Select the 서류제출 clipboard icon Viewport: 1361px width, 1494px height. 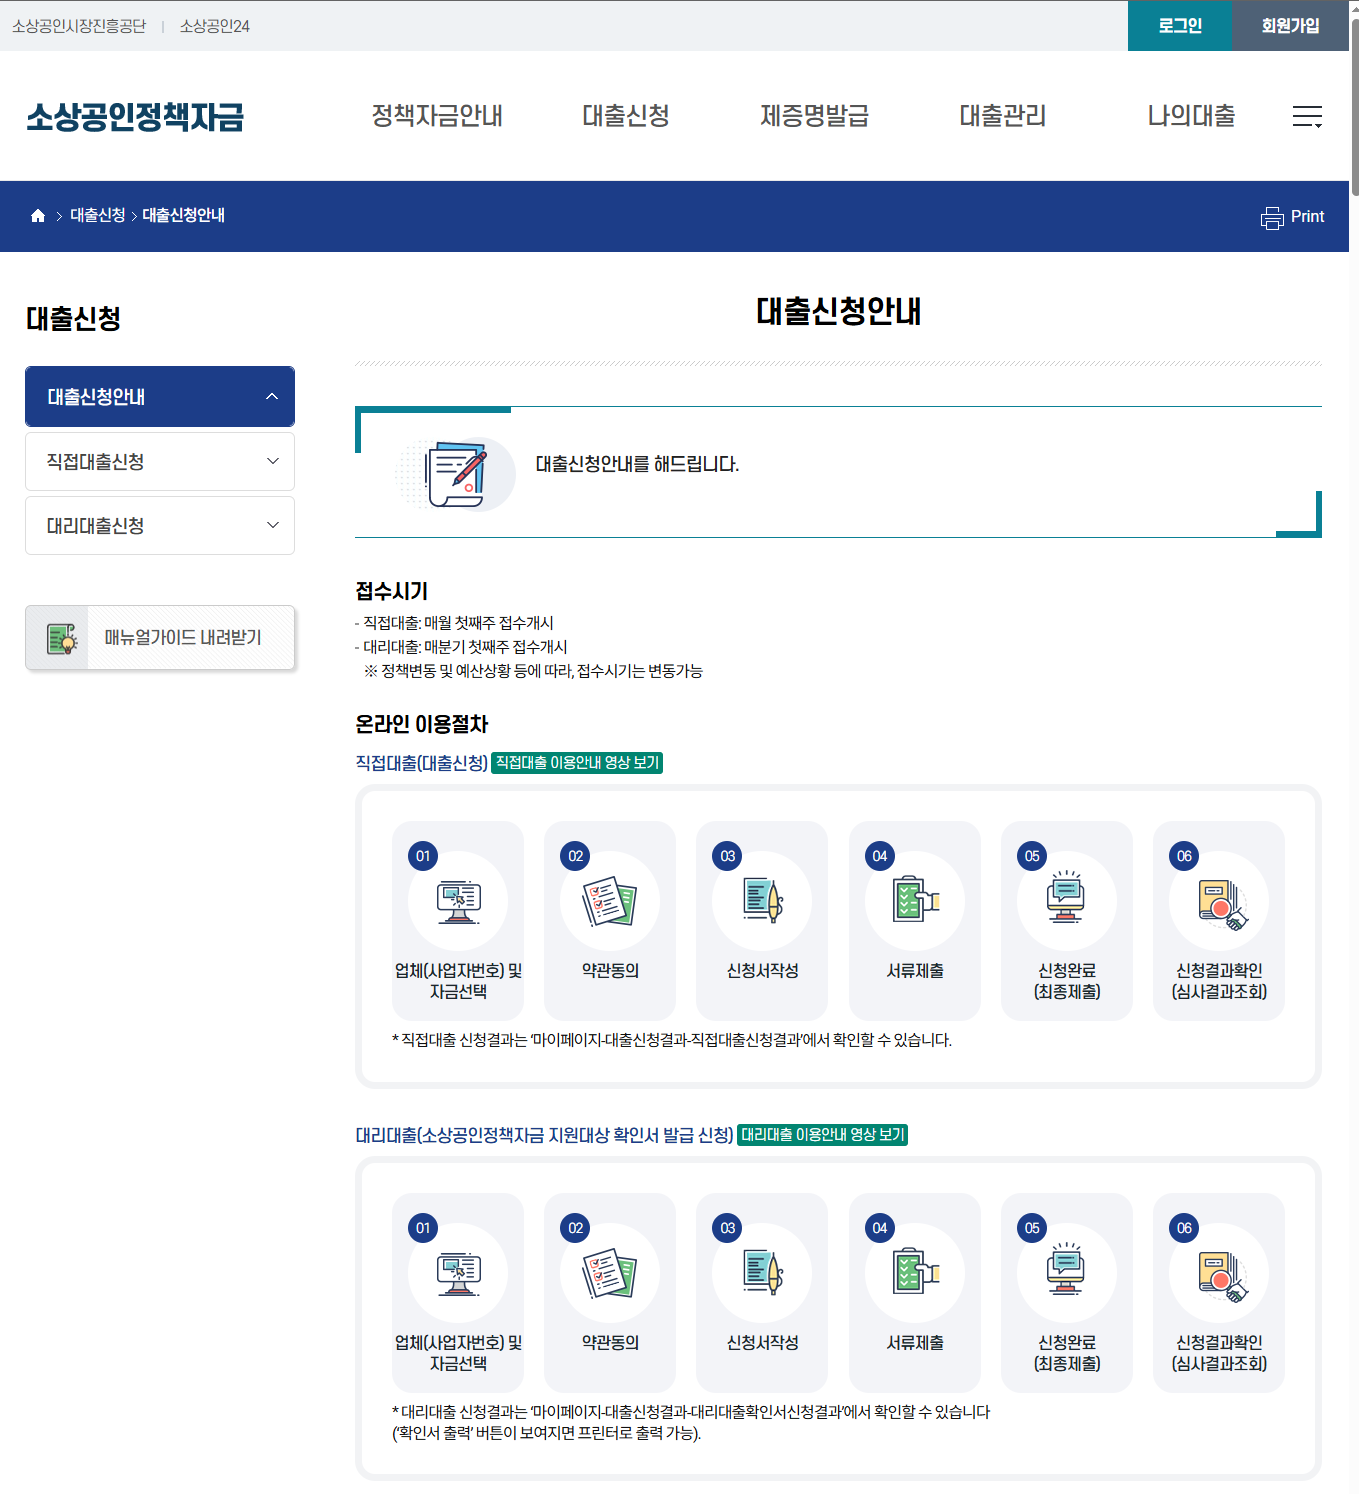point(914,898)
